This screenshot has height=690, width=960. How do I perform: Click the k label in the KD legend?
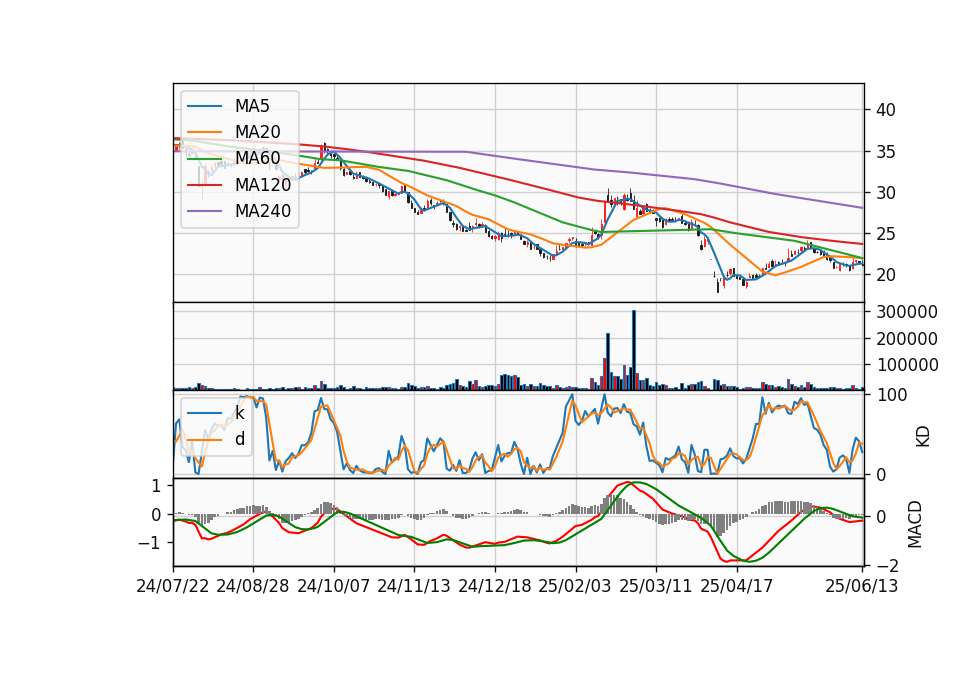point(239,413)
